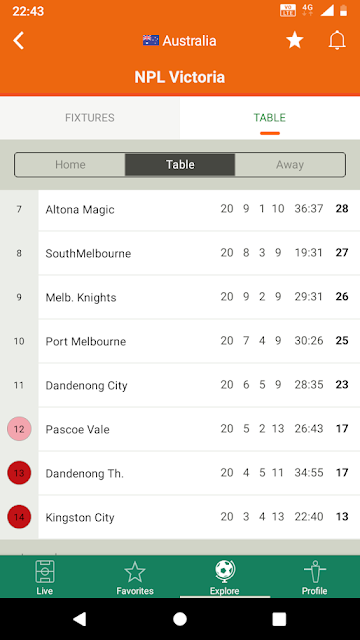
Task: Switch standings to Home segment
Action: 70,164
